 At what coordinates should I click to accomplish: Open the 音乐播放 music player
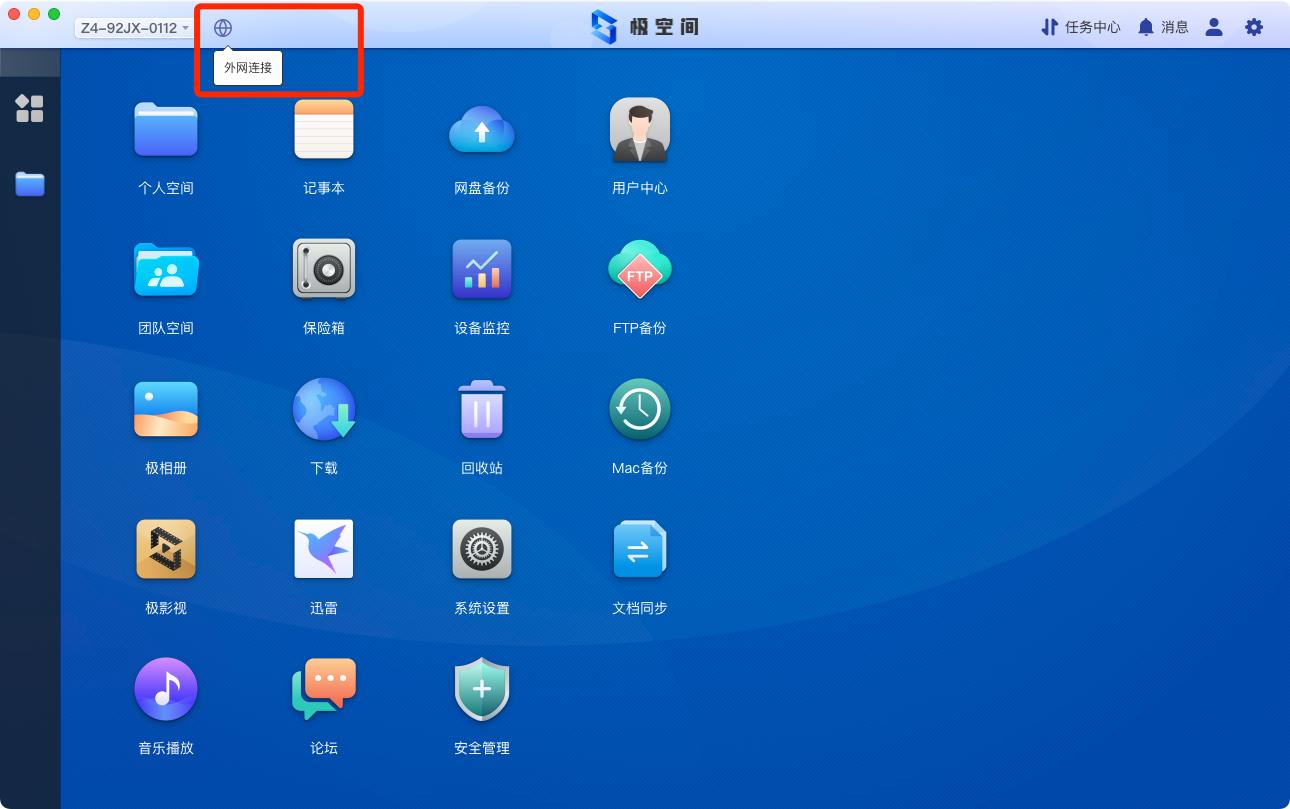[x=166, y=689]
